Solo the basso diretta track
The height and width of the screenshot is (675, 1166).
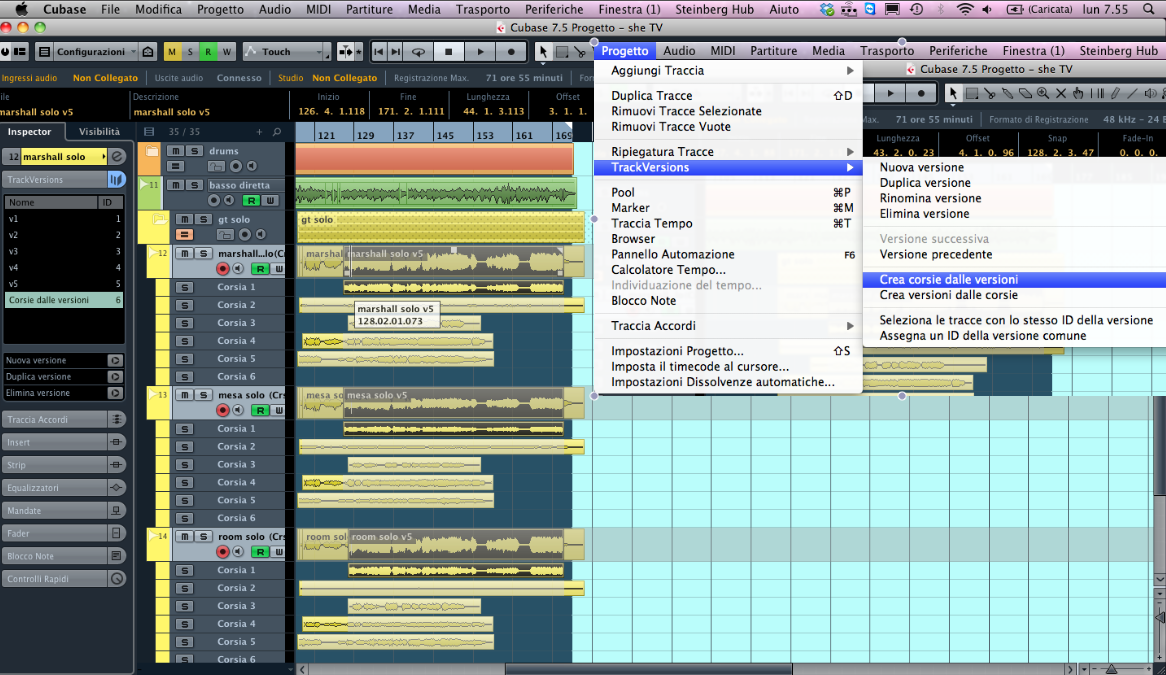coord(194,185)
